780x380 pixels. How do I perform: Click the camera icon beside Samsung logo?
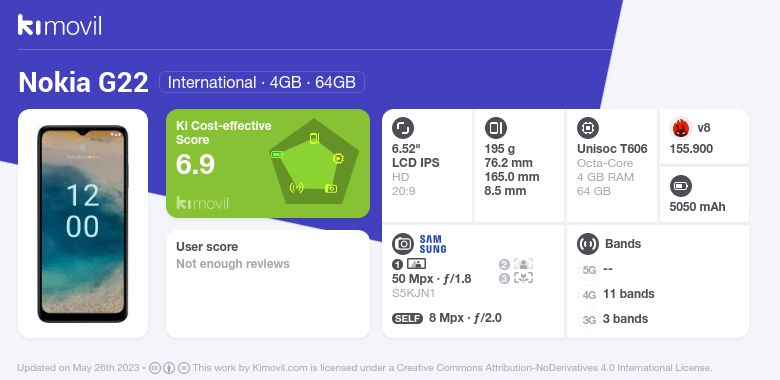403,244
